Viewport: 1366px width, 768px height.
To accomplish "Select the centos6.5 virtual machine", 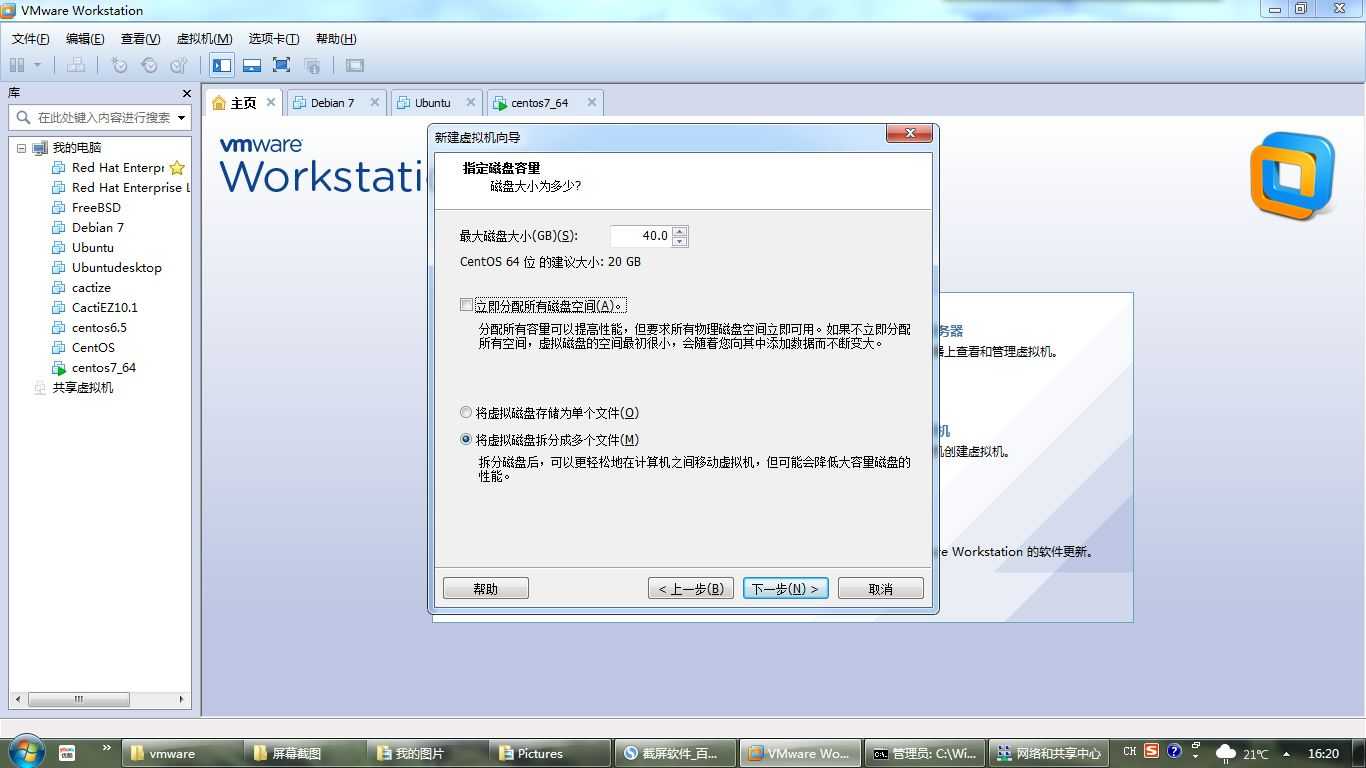I will coord(89,327).
